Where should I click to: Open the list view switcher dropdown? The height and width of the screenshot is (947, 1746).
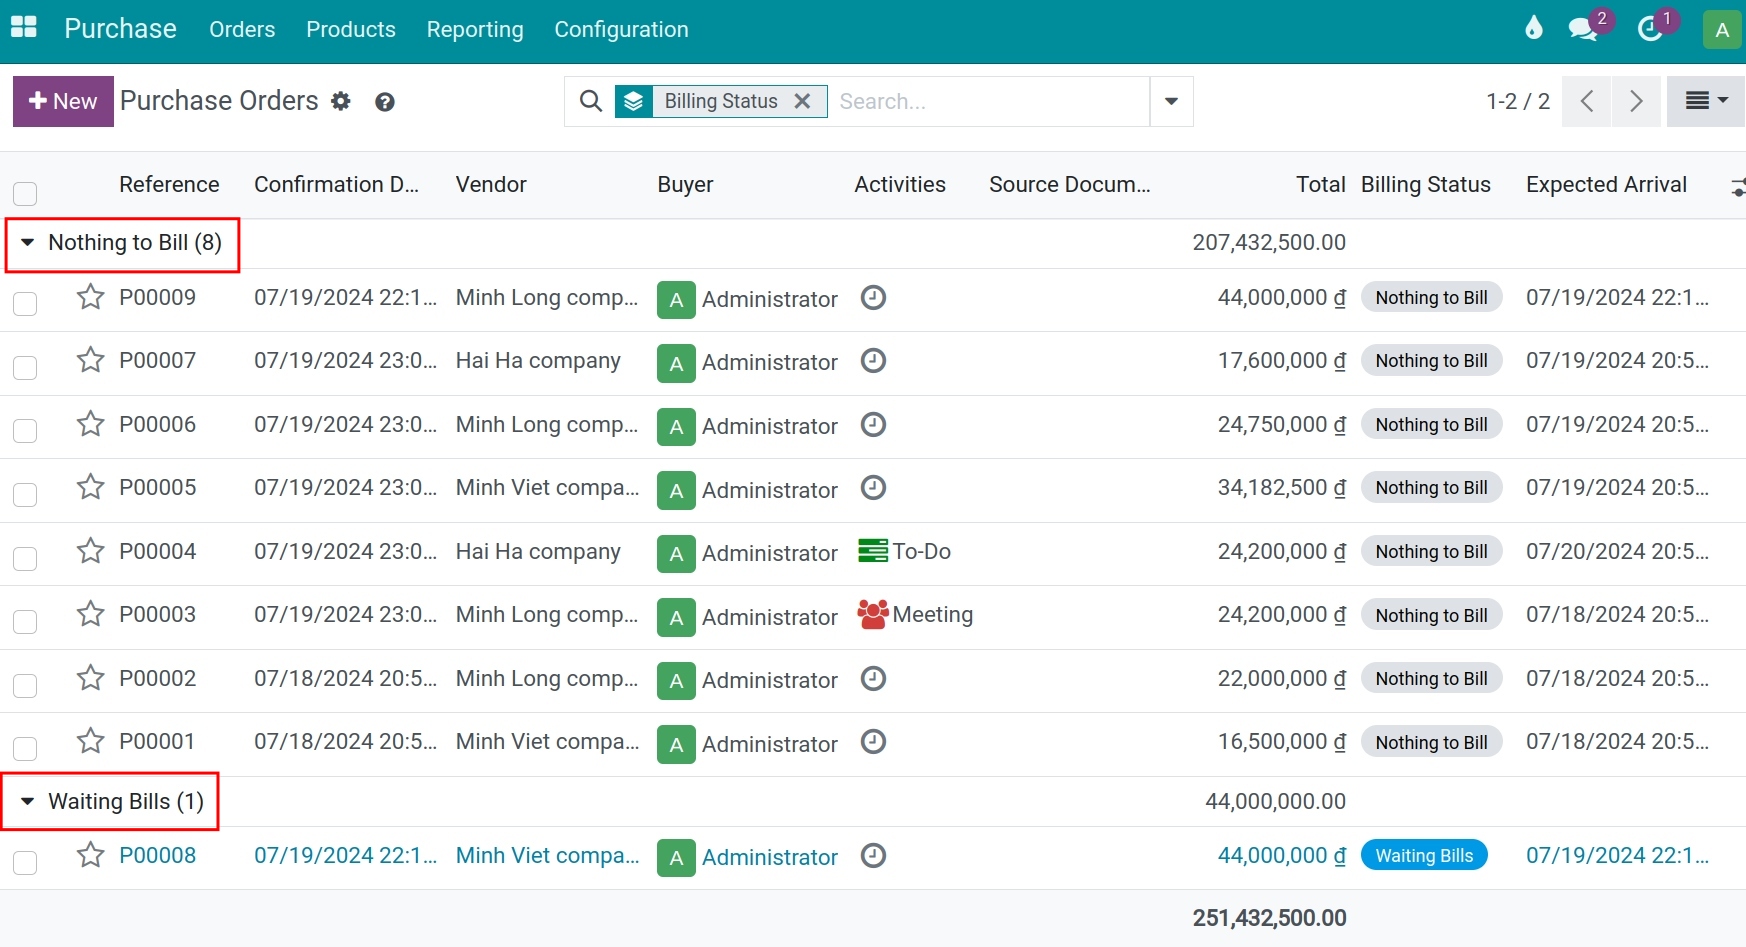click(x=1706, y=101)
